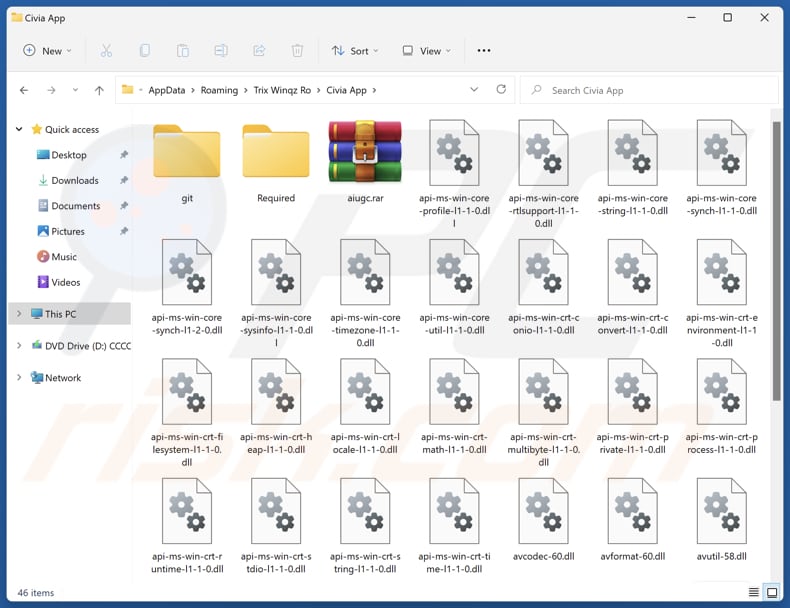Select avformat-60.dll file icon
The height and width of the screenshot is (608, 790).
tap(632, 511)
